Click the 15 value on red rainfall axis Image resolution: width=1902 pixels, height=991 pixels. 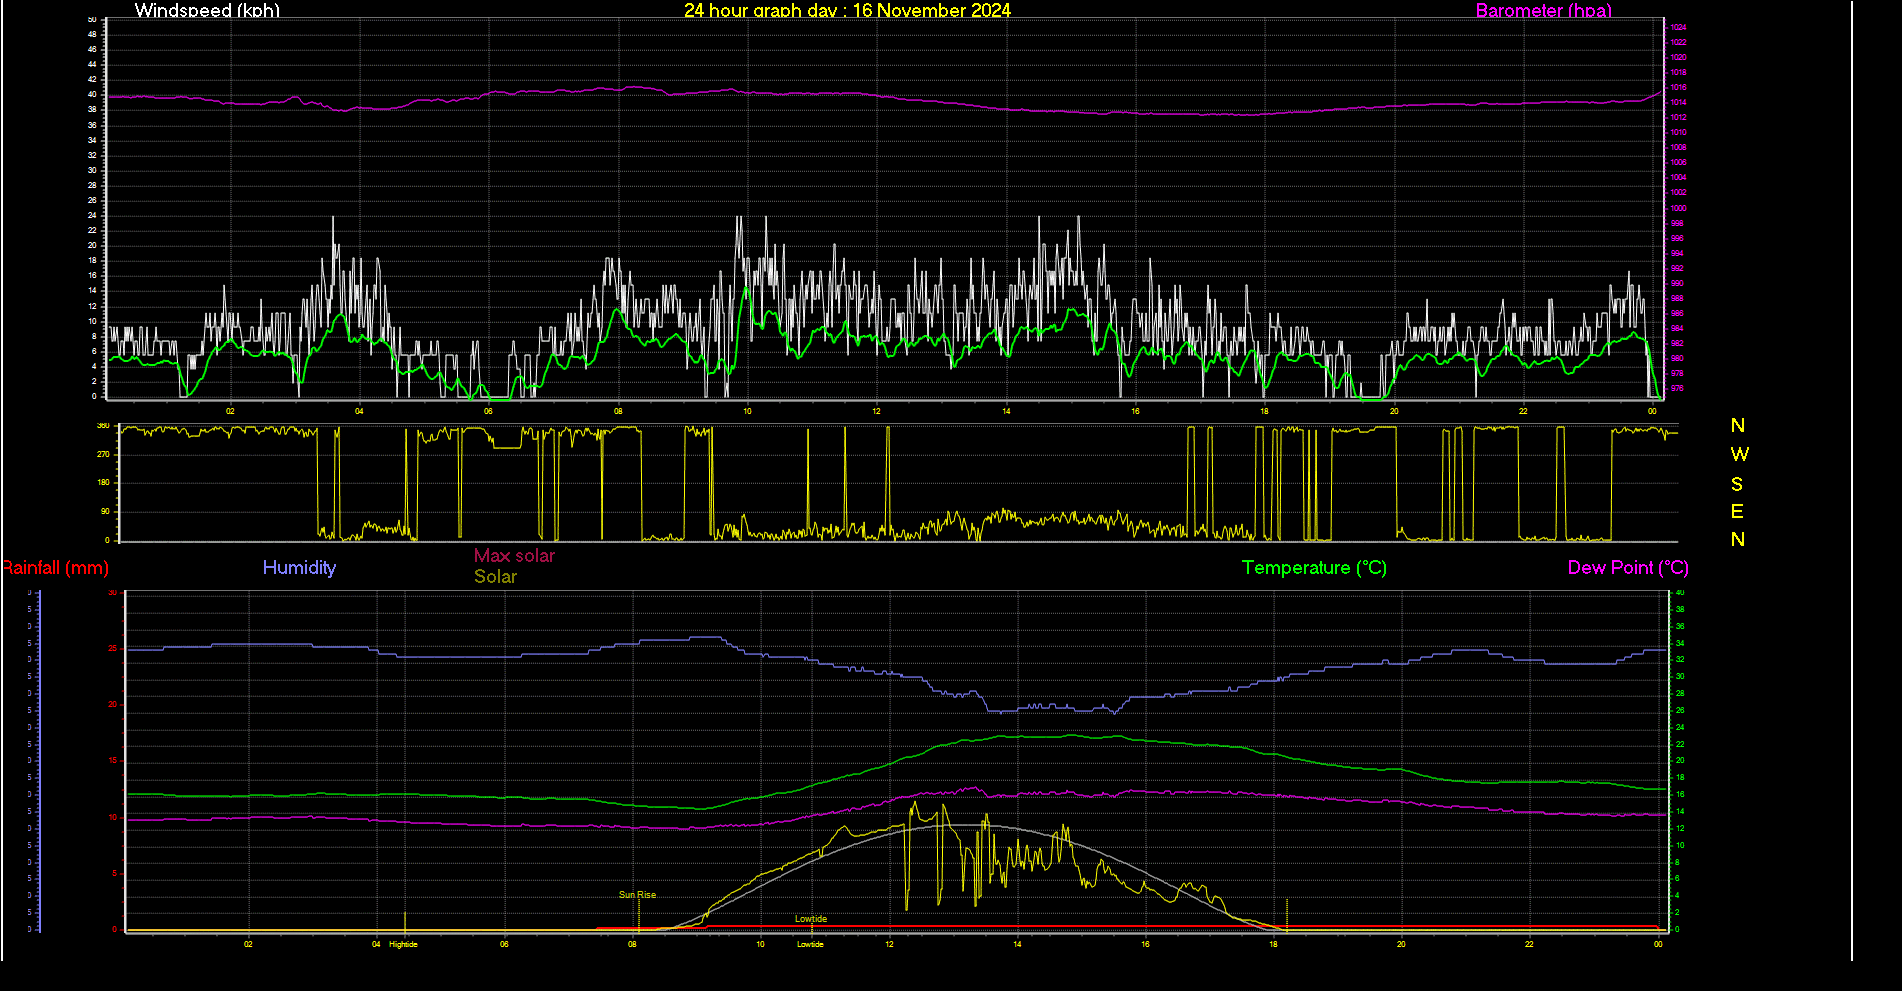pos(113,761)
